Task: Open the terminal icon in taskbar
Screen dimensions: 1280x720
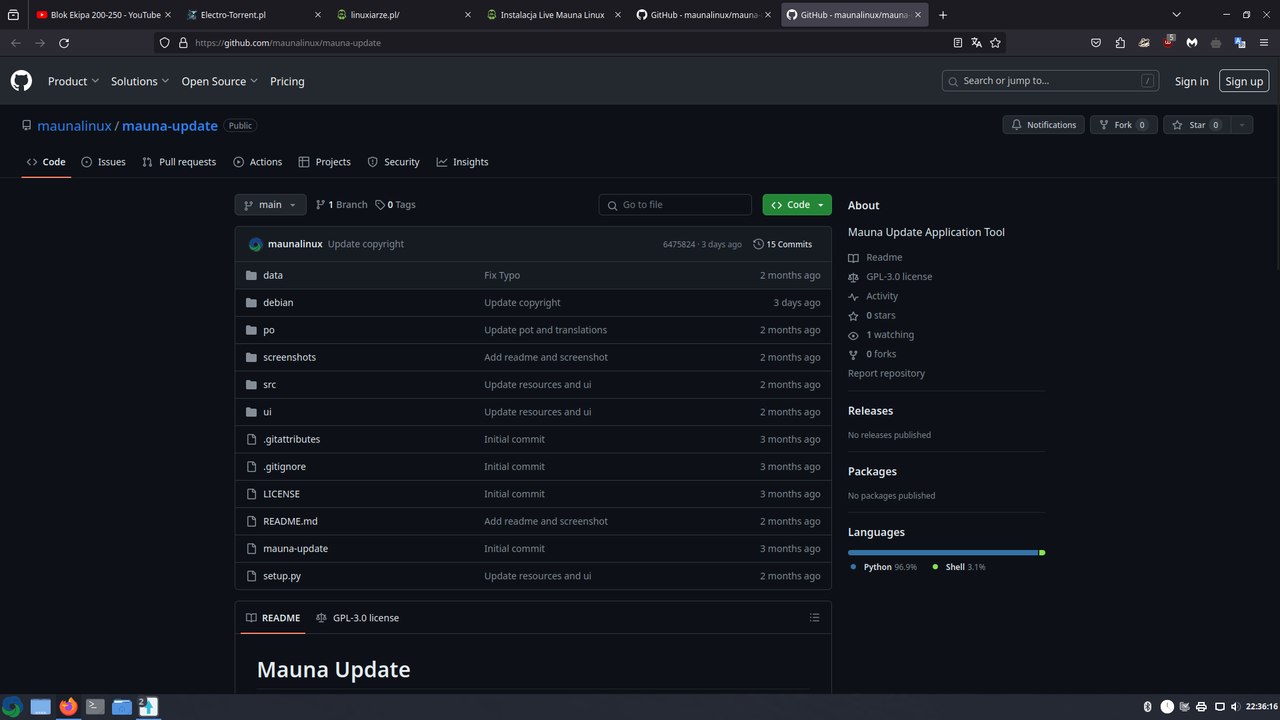Action: [x=95, y=707]
